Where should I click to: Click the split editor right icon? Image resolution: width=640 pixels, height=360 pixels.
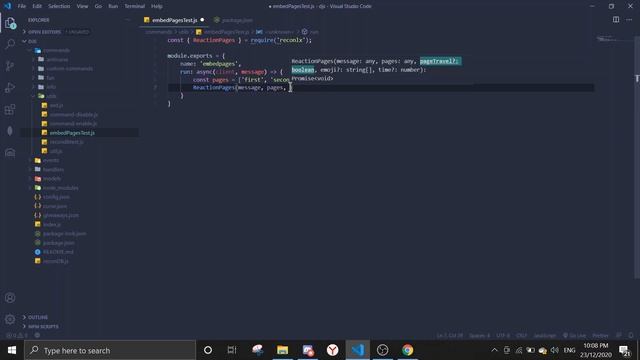[616, 20]
